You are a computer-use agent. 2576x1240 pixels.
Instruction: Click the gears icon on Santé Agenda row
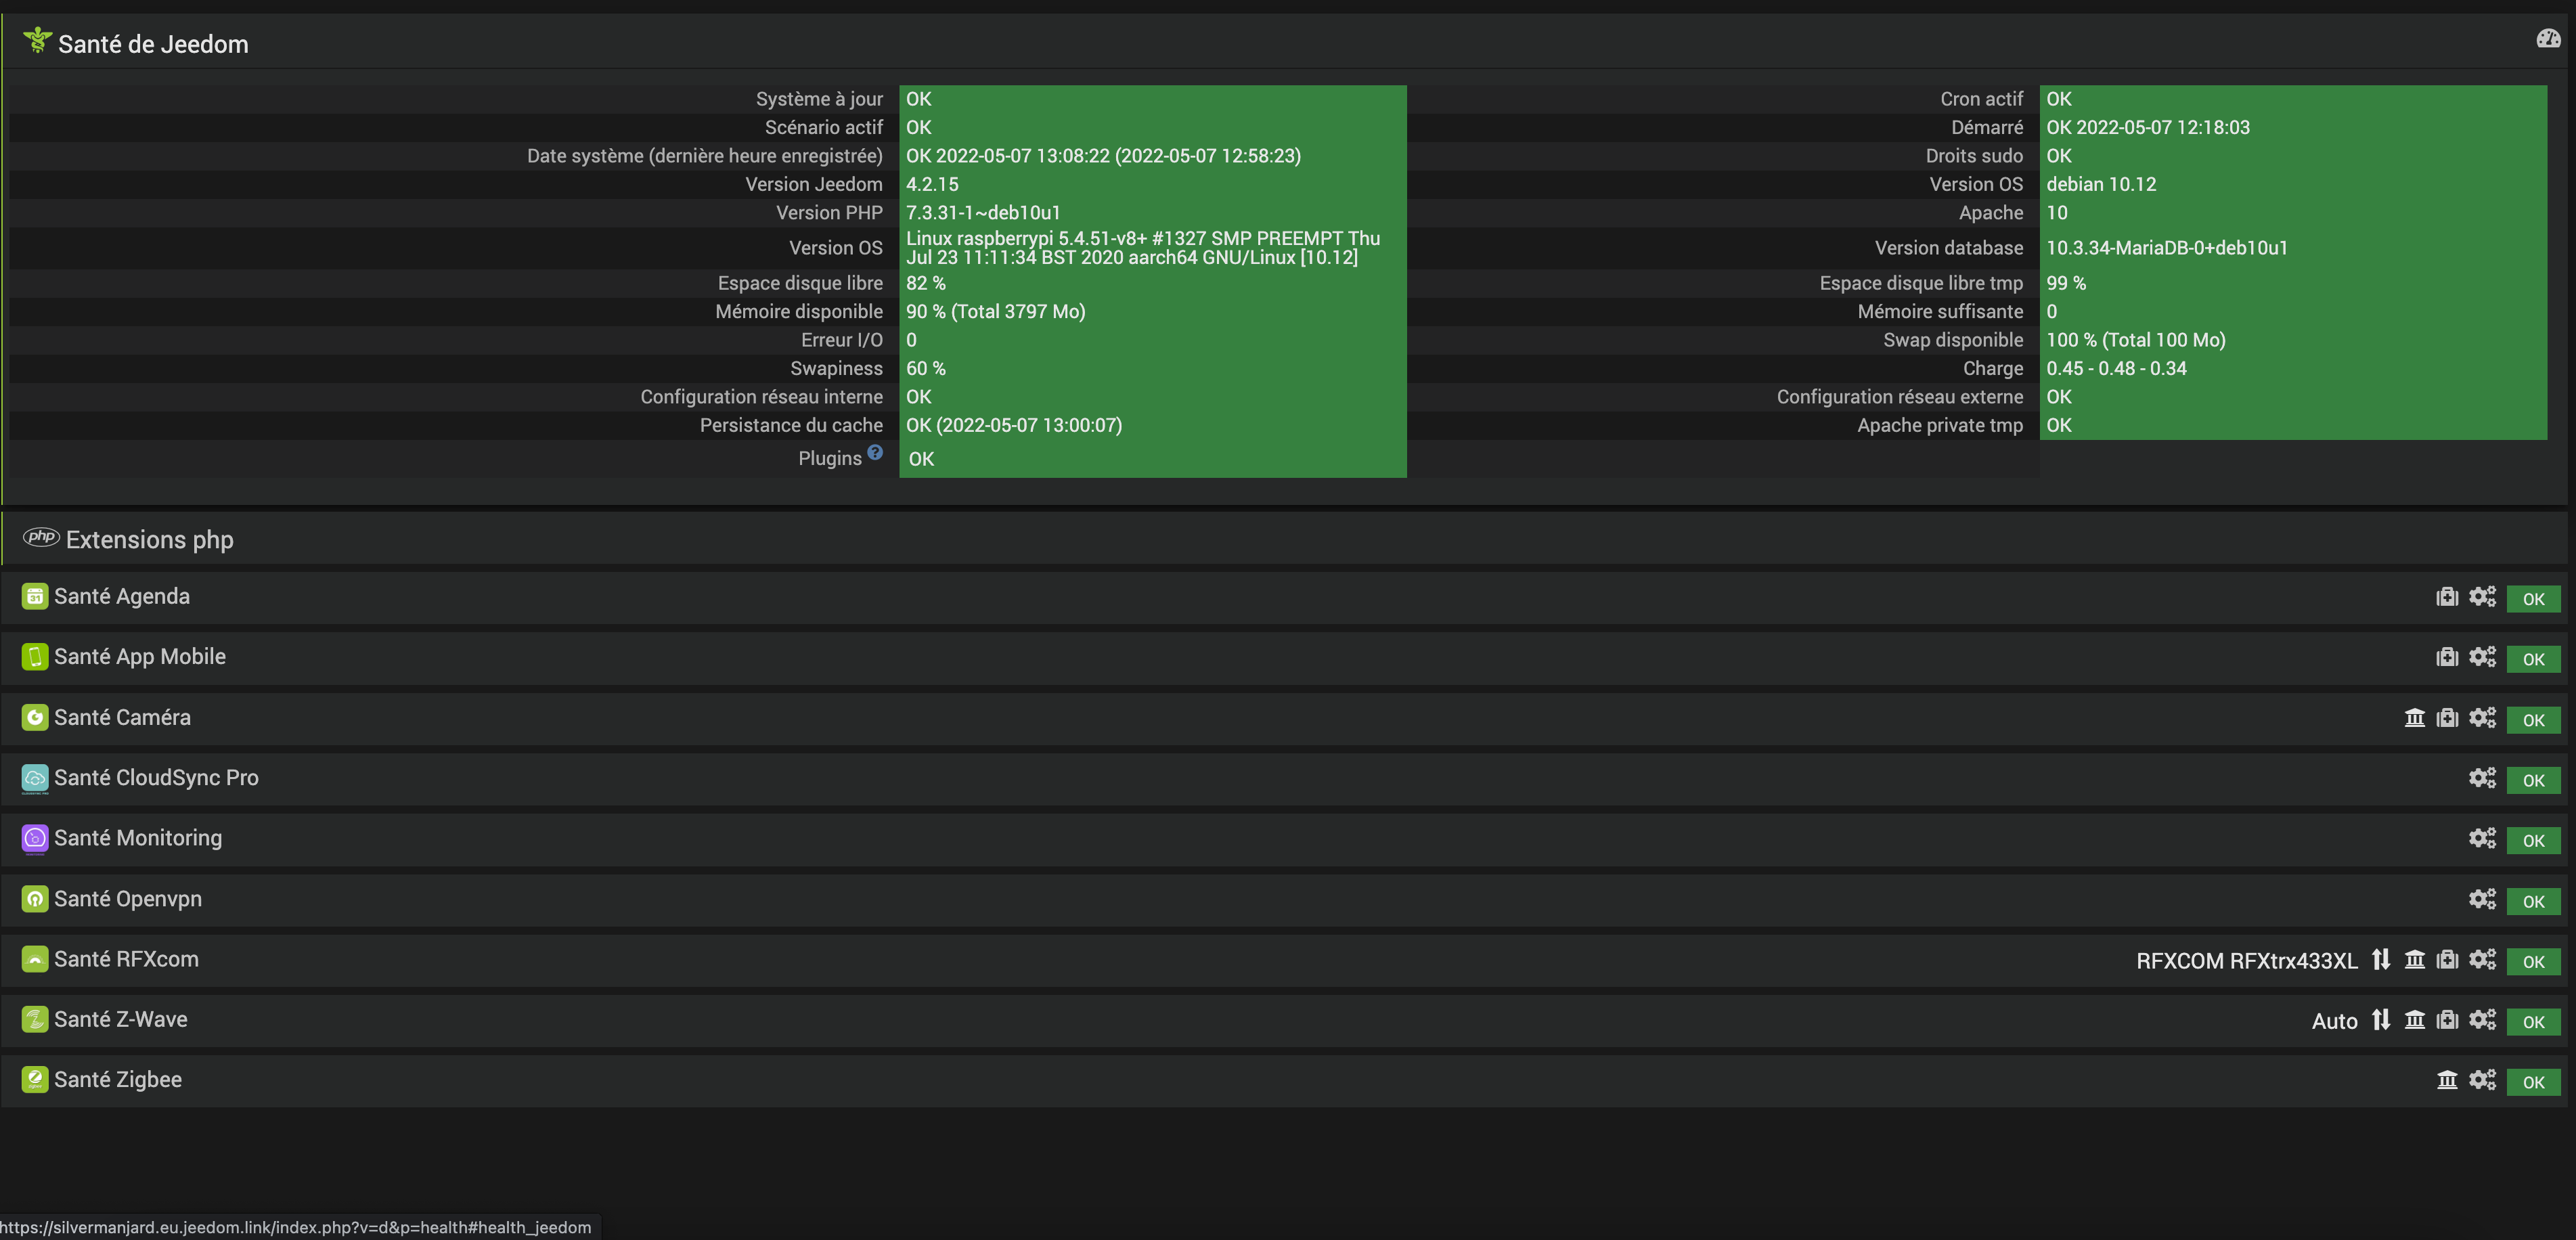(x=2482, y=597)
